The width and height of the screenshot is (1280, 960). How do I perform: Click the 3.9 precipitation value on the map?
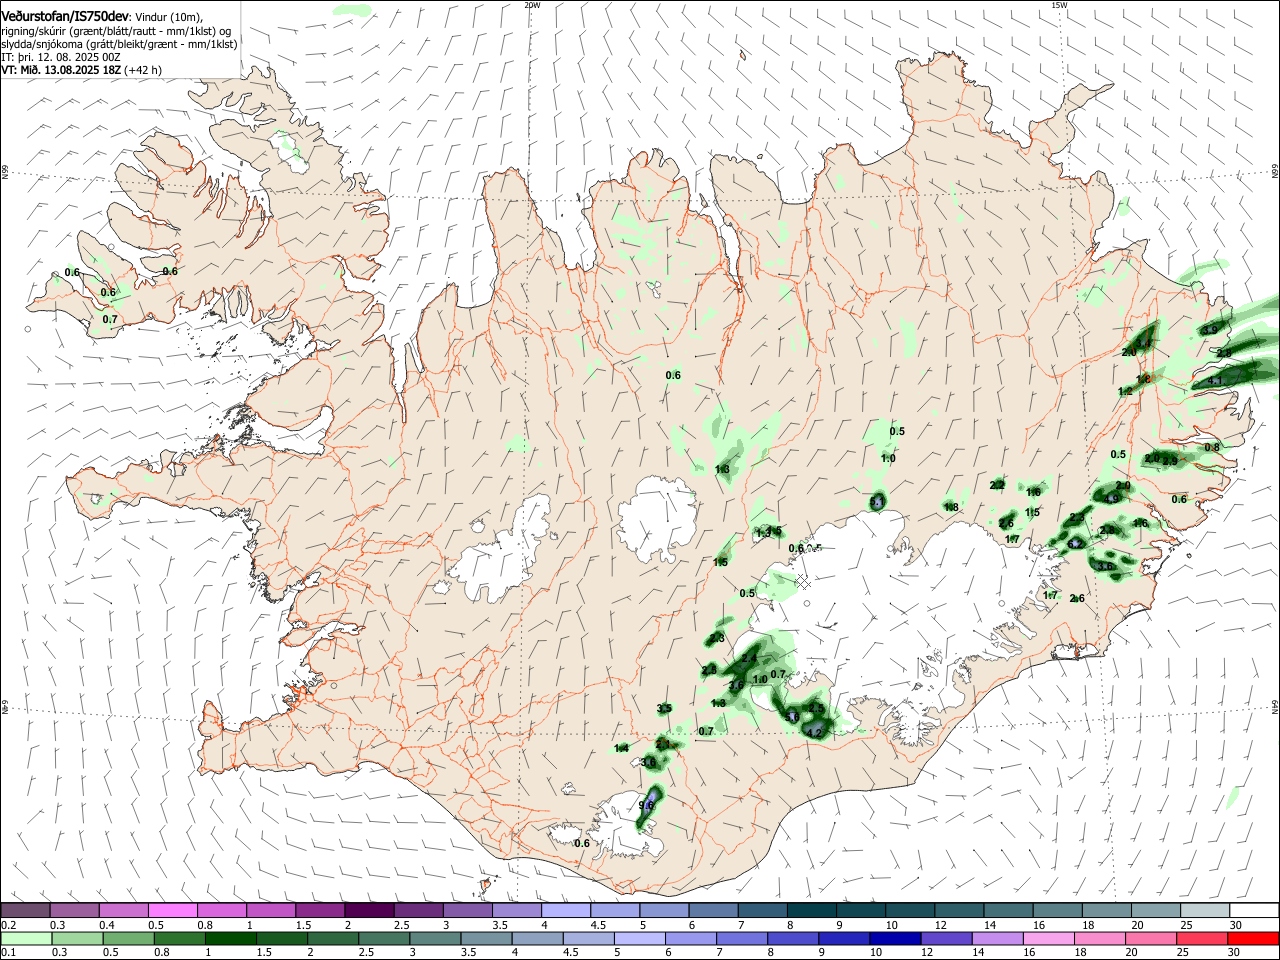point(1210,329)
